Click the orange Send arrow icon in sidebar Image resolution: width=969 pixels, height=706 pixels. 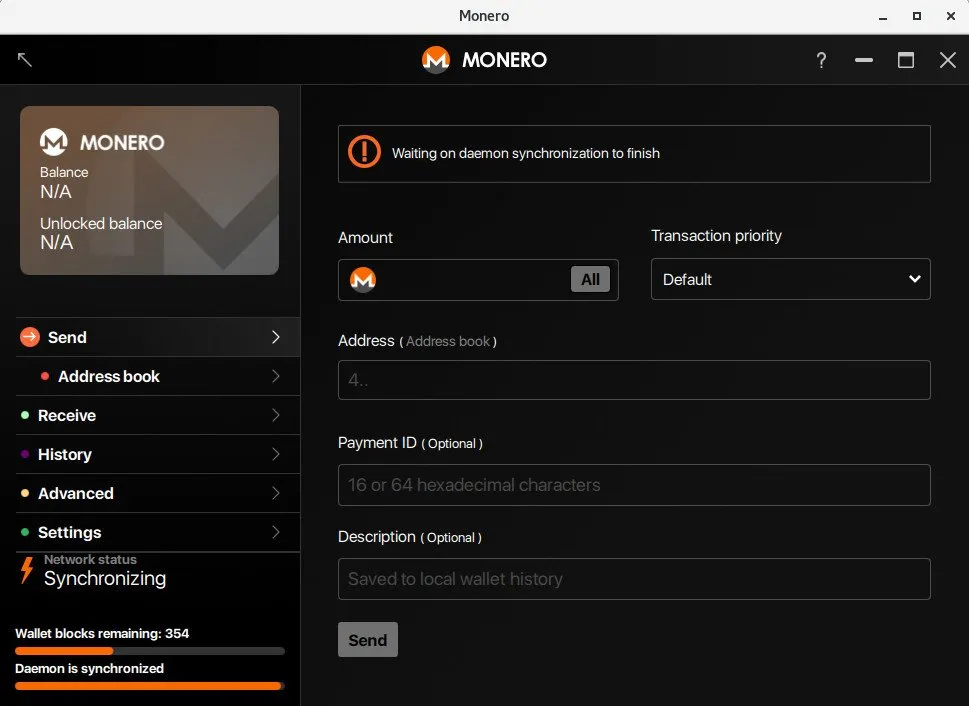(30, 337)
